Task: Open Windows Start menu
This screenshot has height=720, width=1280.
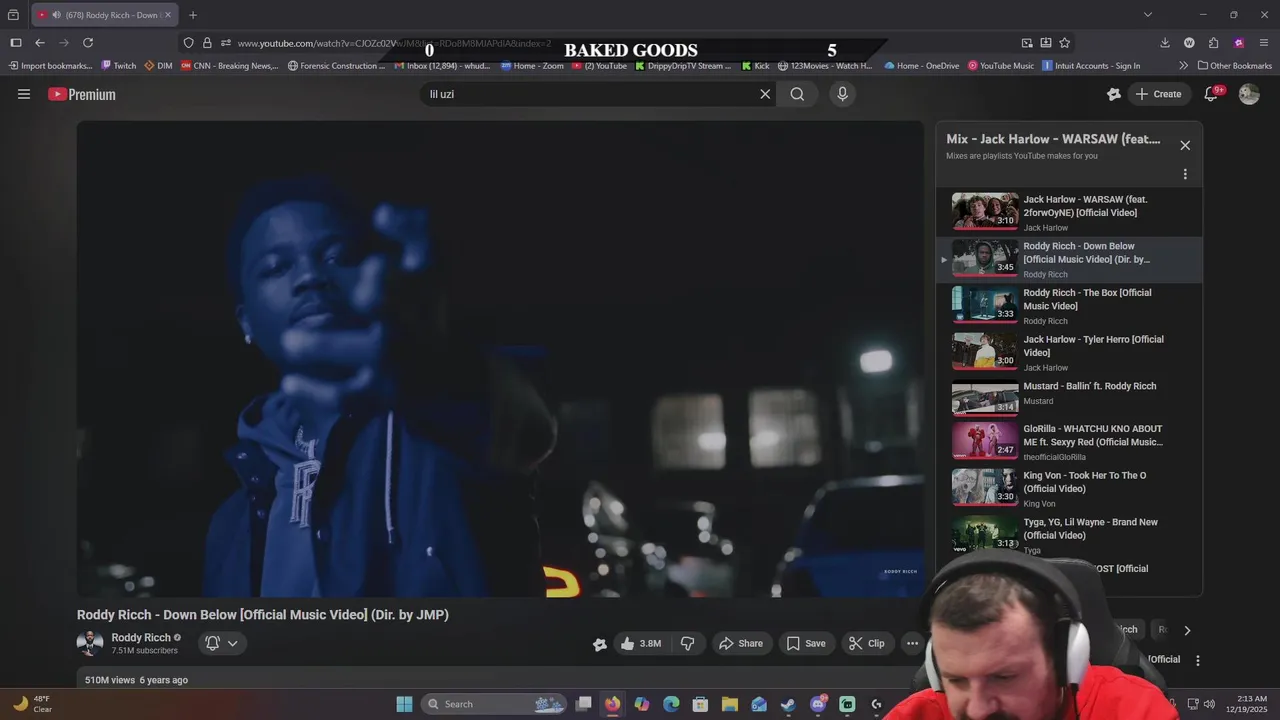Action: 404,704
